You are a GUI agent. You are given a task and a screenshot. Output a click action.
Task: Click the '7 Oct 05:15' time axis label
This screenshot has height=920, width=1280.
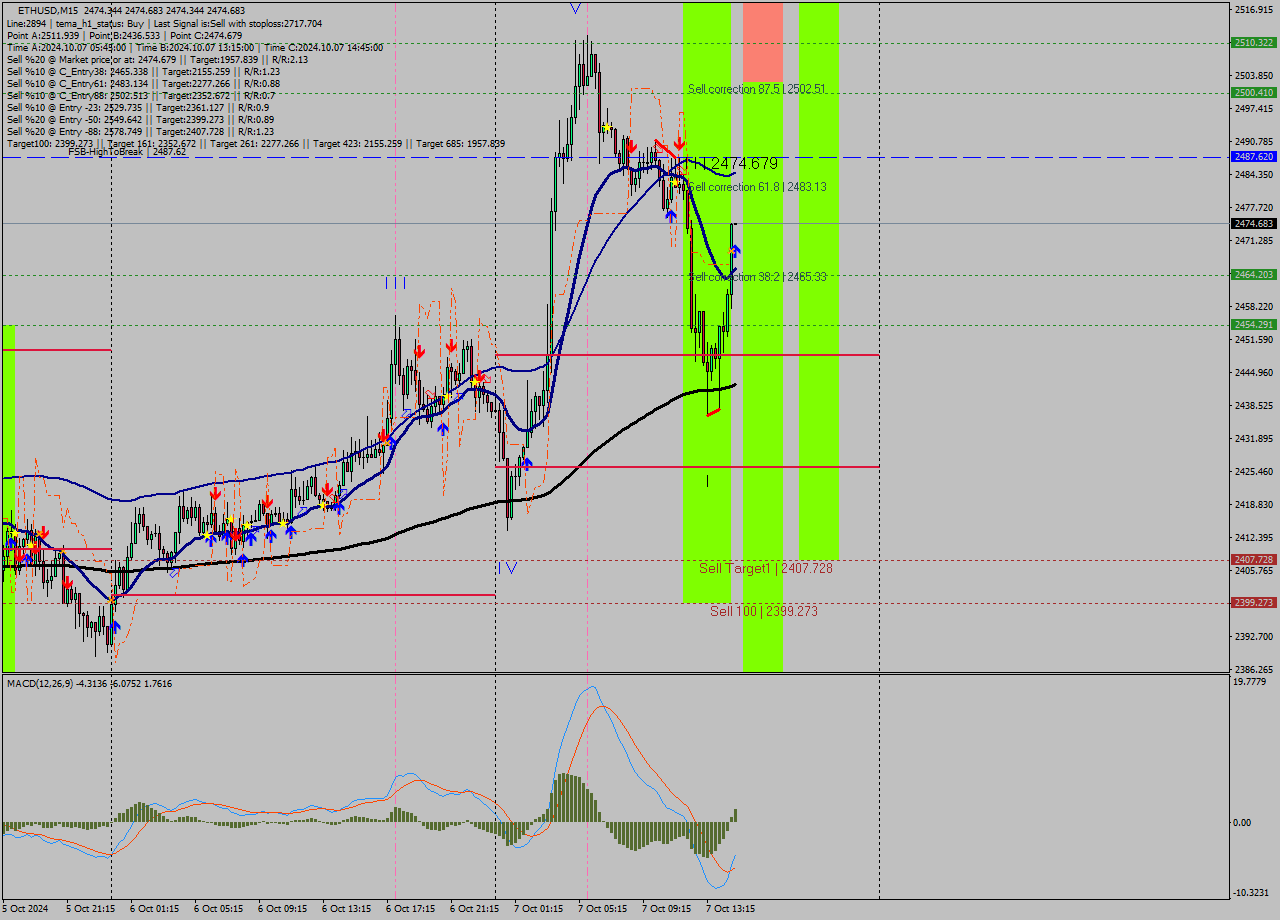click(x=602, y=909)
